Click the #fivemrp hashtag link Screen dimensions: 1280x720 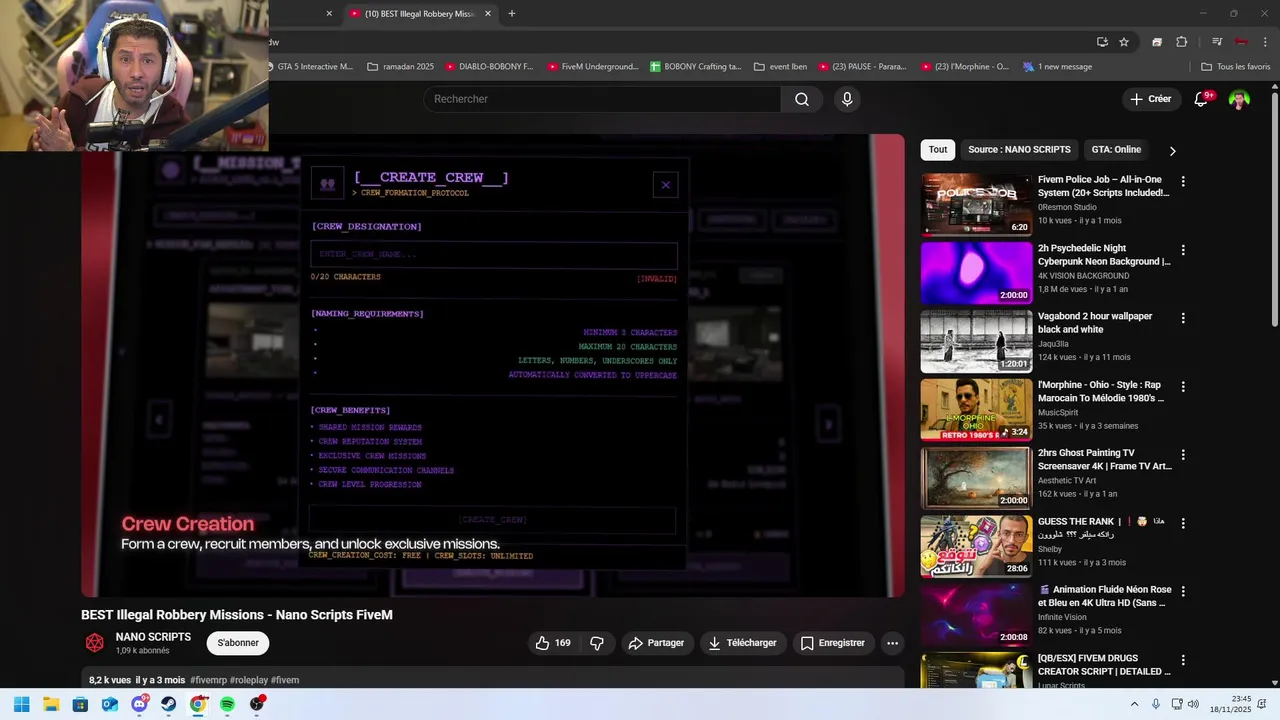208,680
